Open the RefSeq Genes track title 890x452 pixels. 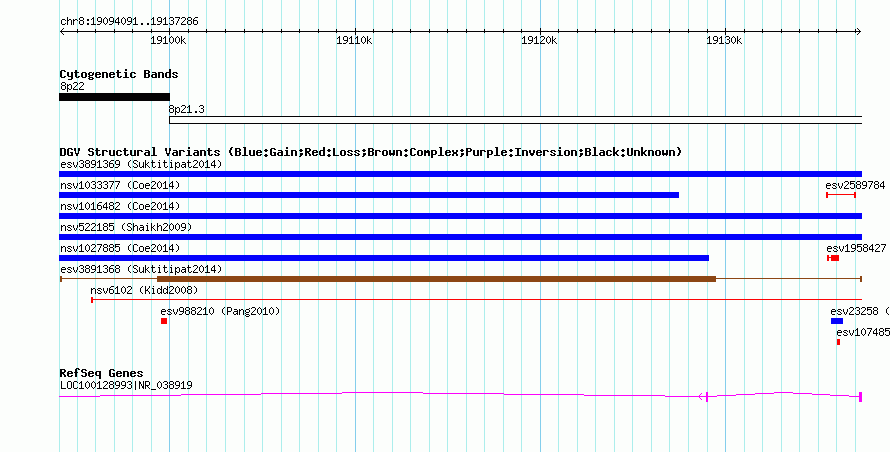point(101,374)
